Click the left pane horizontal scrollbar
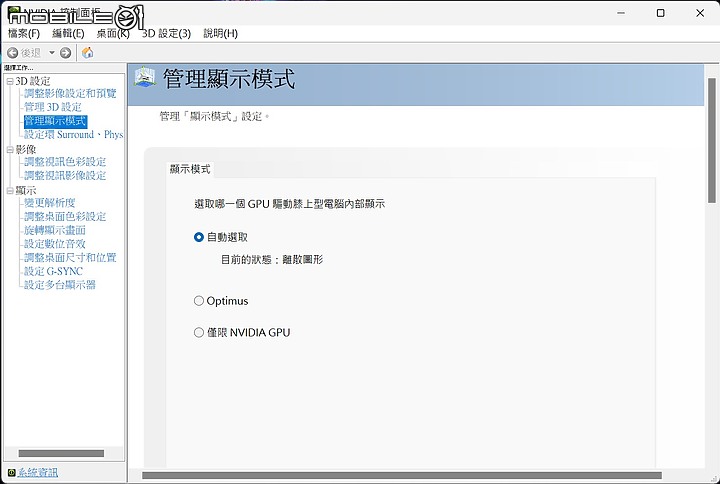 [x=61, y=453]
